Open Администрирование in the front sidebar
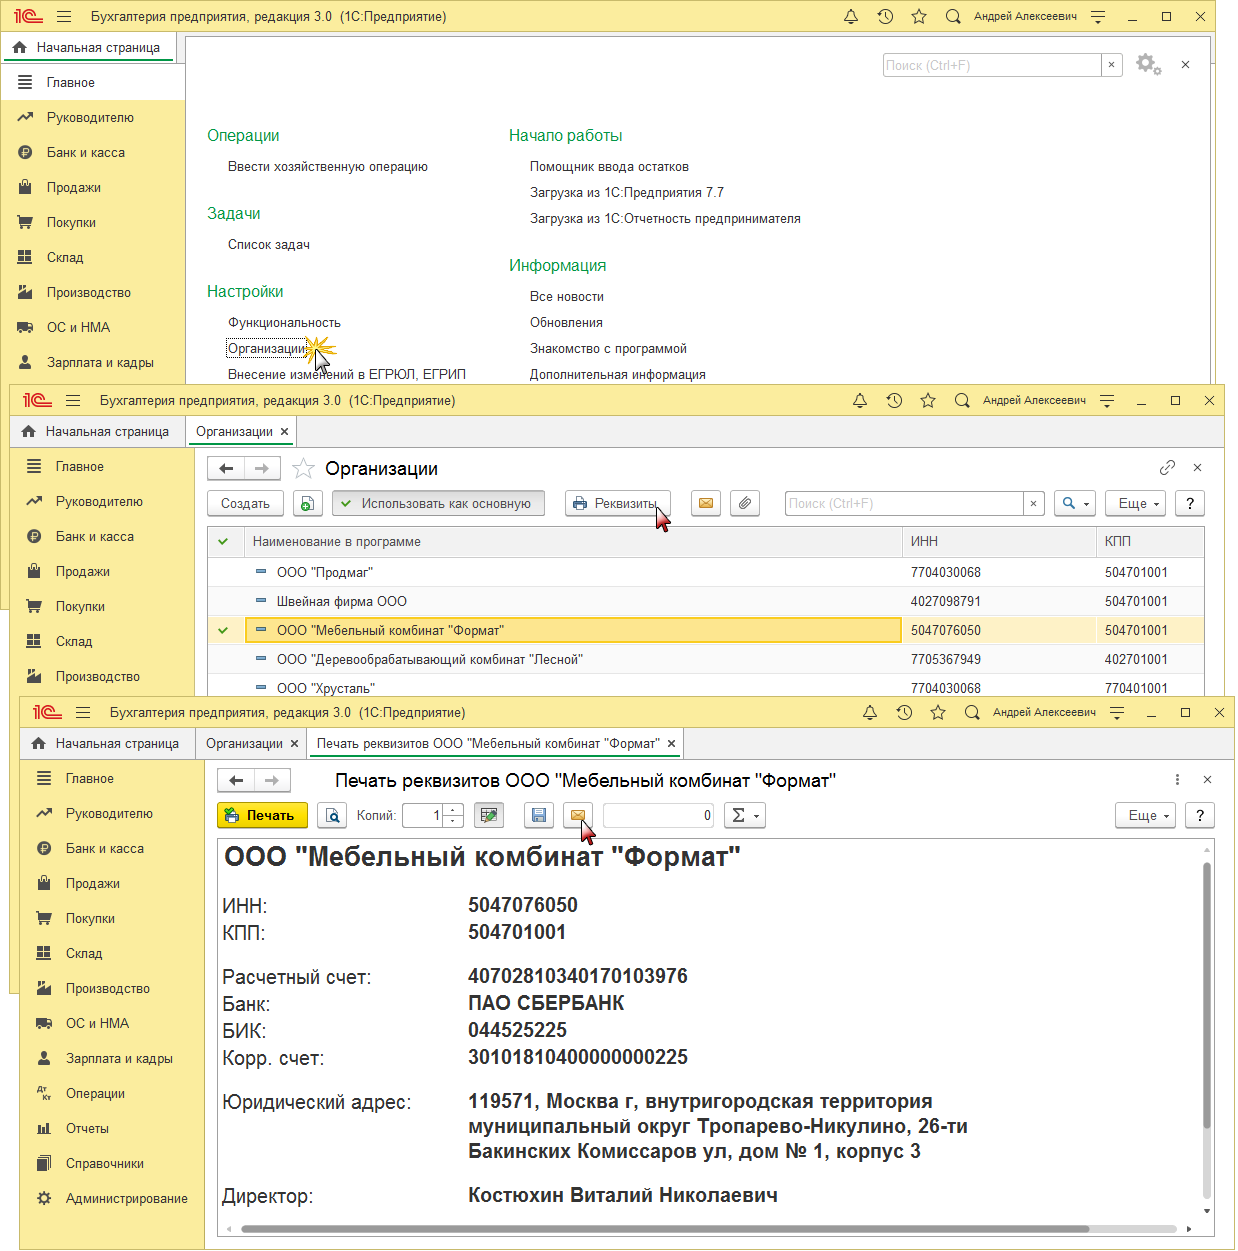Image resolution: width=1238 pixels, height=1251 pixels. tap(126, 1198)
